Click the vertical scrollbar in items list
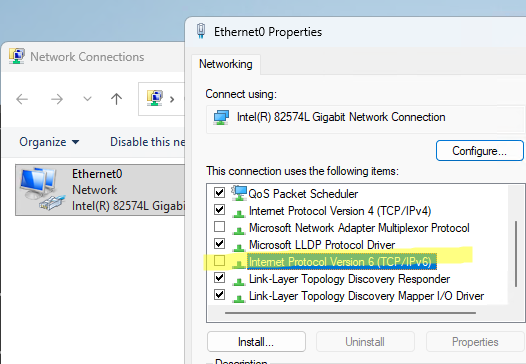Image resolution: width=526 pixels, height=364 pixels. 516,254
